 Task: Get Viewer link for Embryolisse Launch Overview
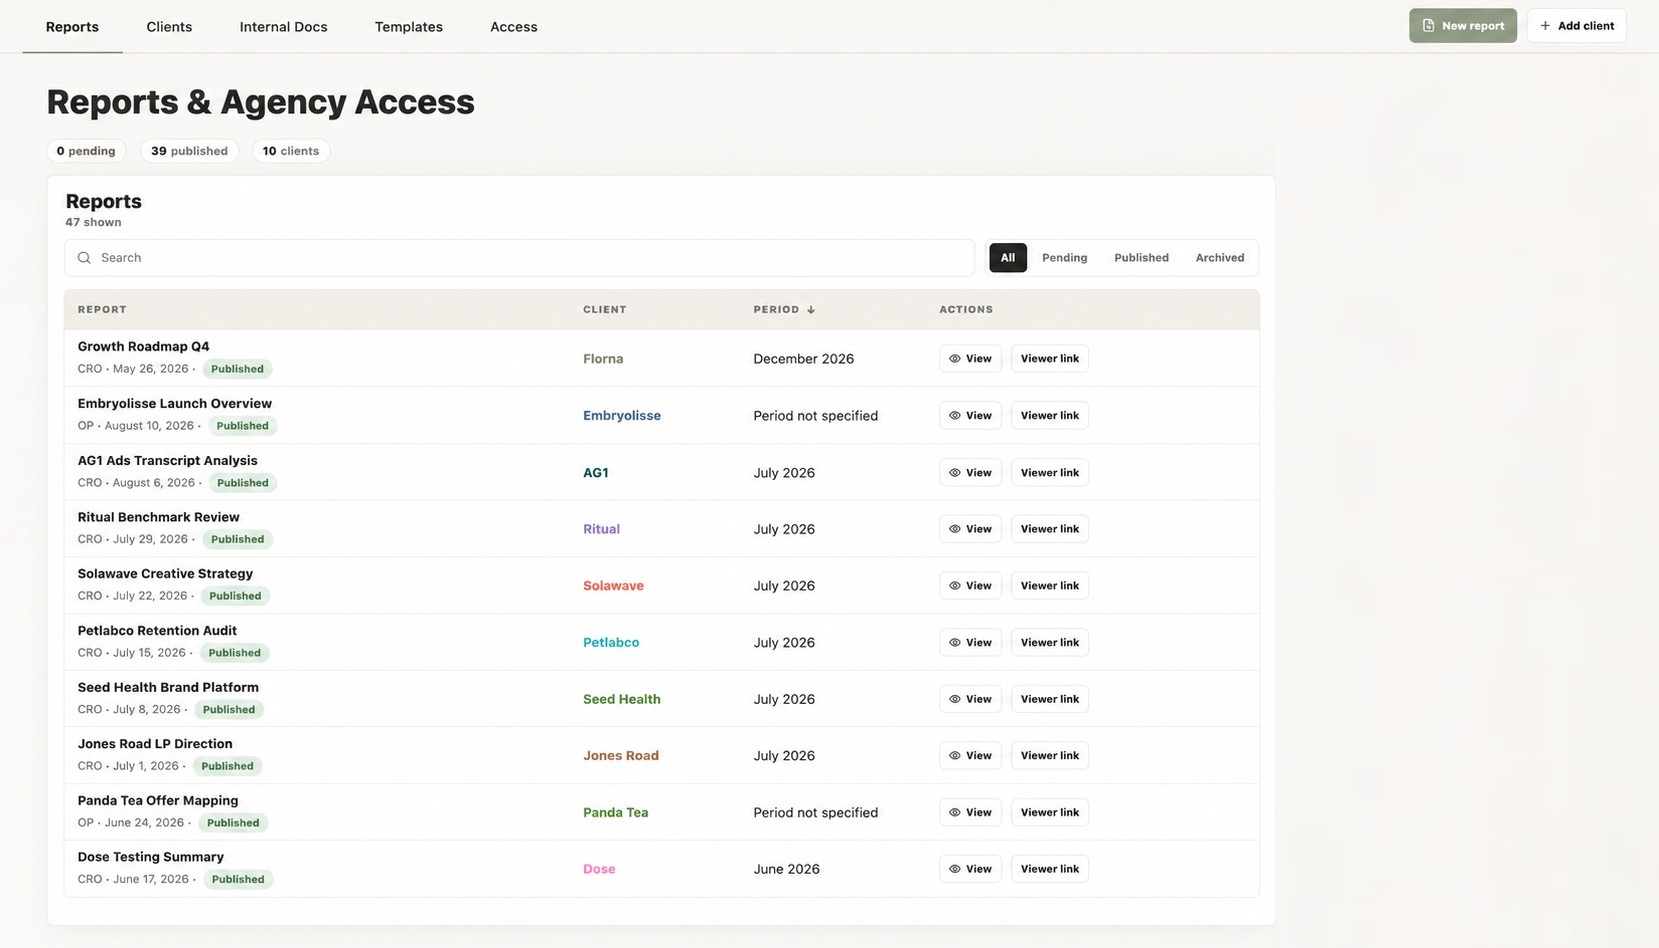pos(1050,416)
